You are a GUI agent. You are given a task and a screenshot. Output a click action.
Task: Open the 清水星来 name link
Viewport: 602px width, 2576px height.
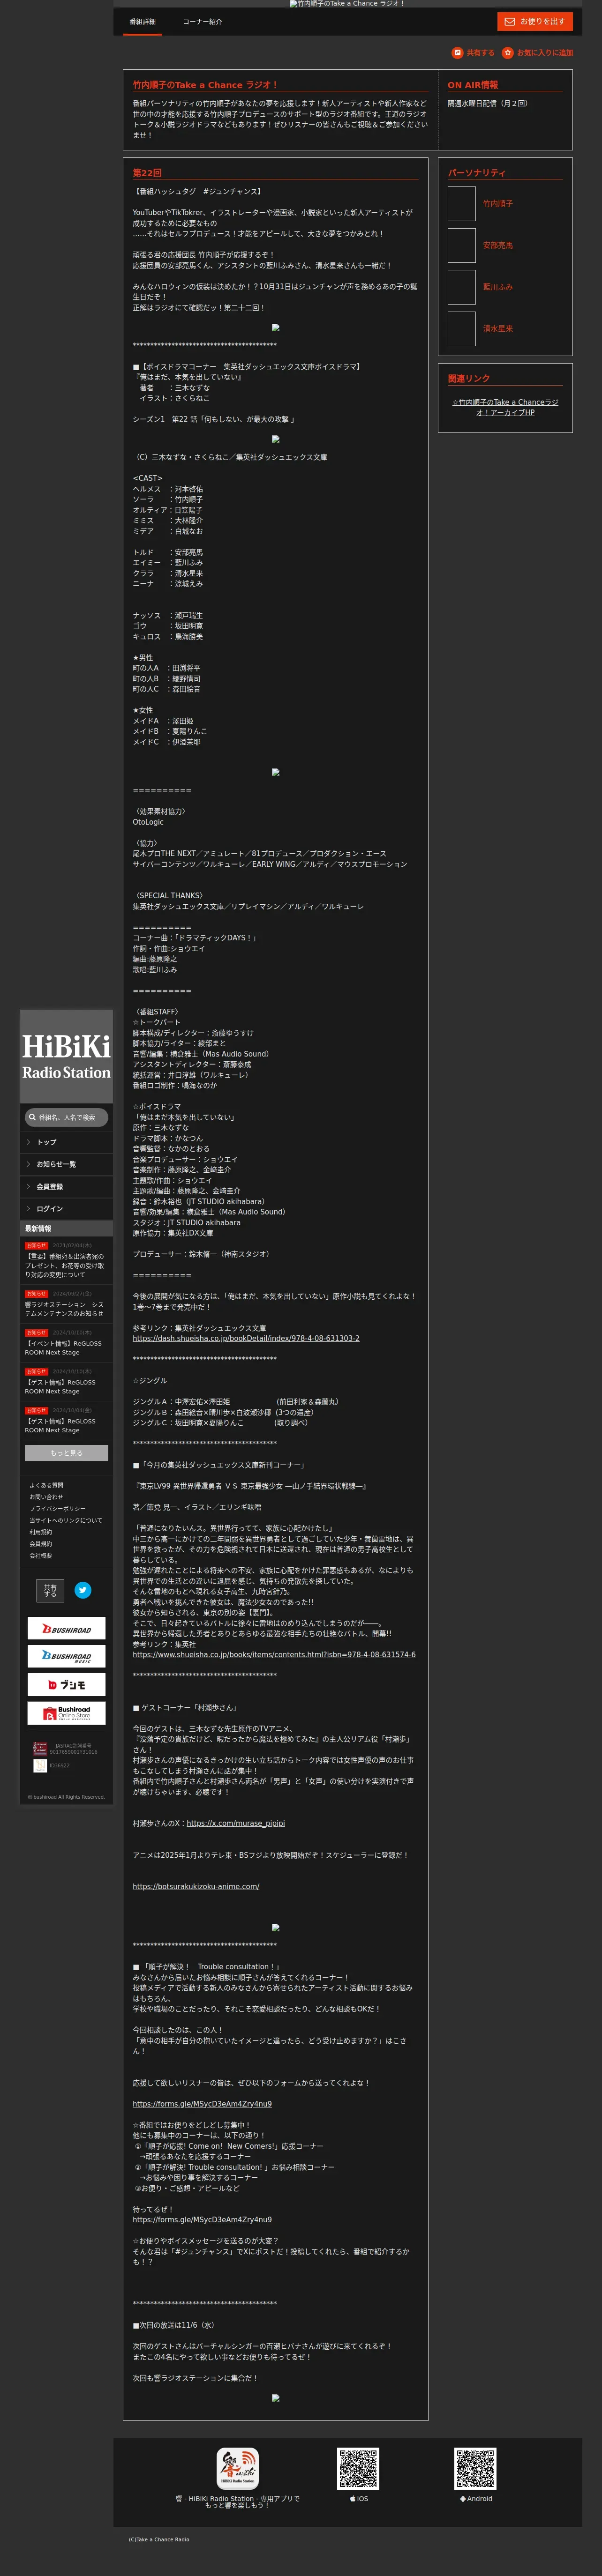[x=498, y=329]
